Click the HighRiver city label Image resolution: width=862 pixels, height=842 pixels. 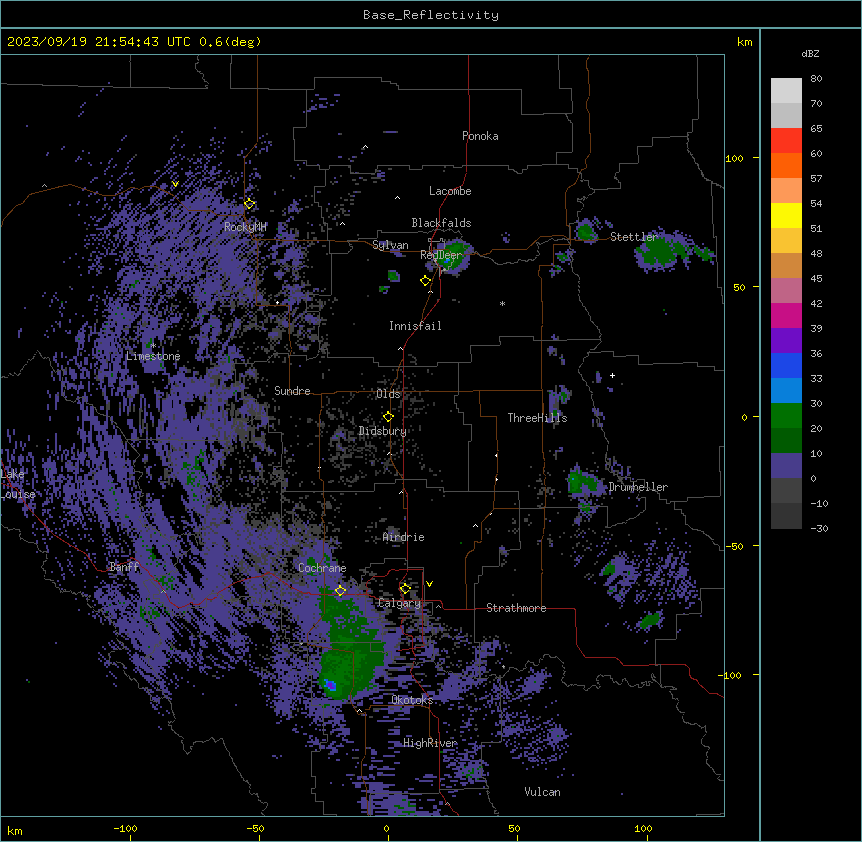[x=430, y=743]
